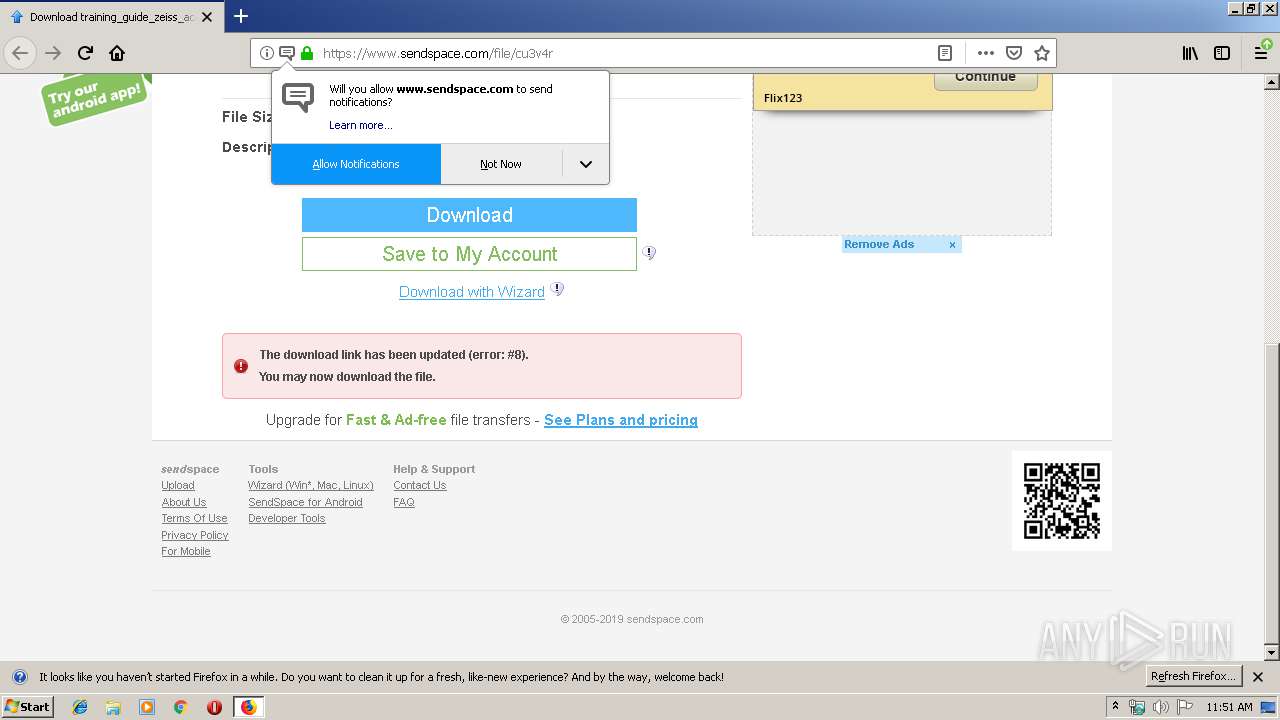Open the Upload footer link
1280x720 pixels.
(178, 485)
